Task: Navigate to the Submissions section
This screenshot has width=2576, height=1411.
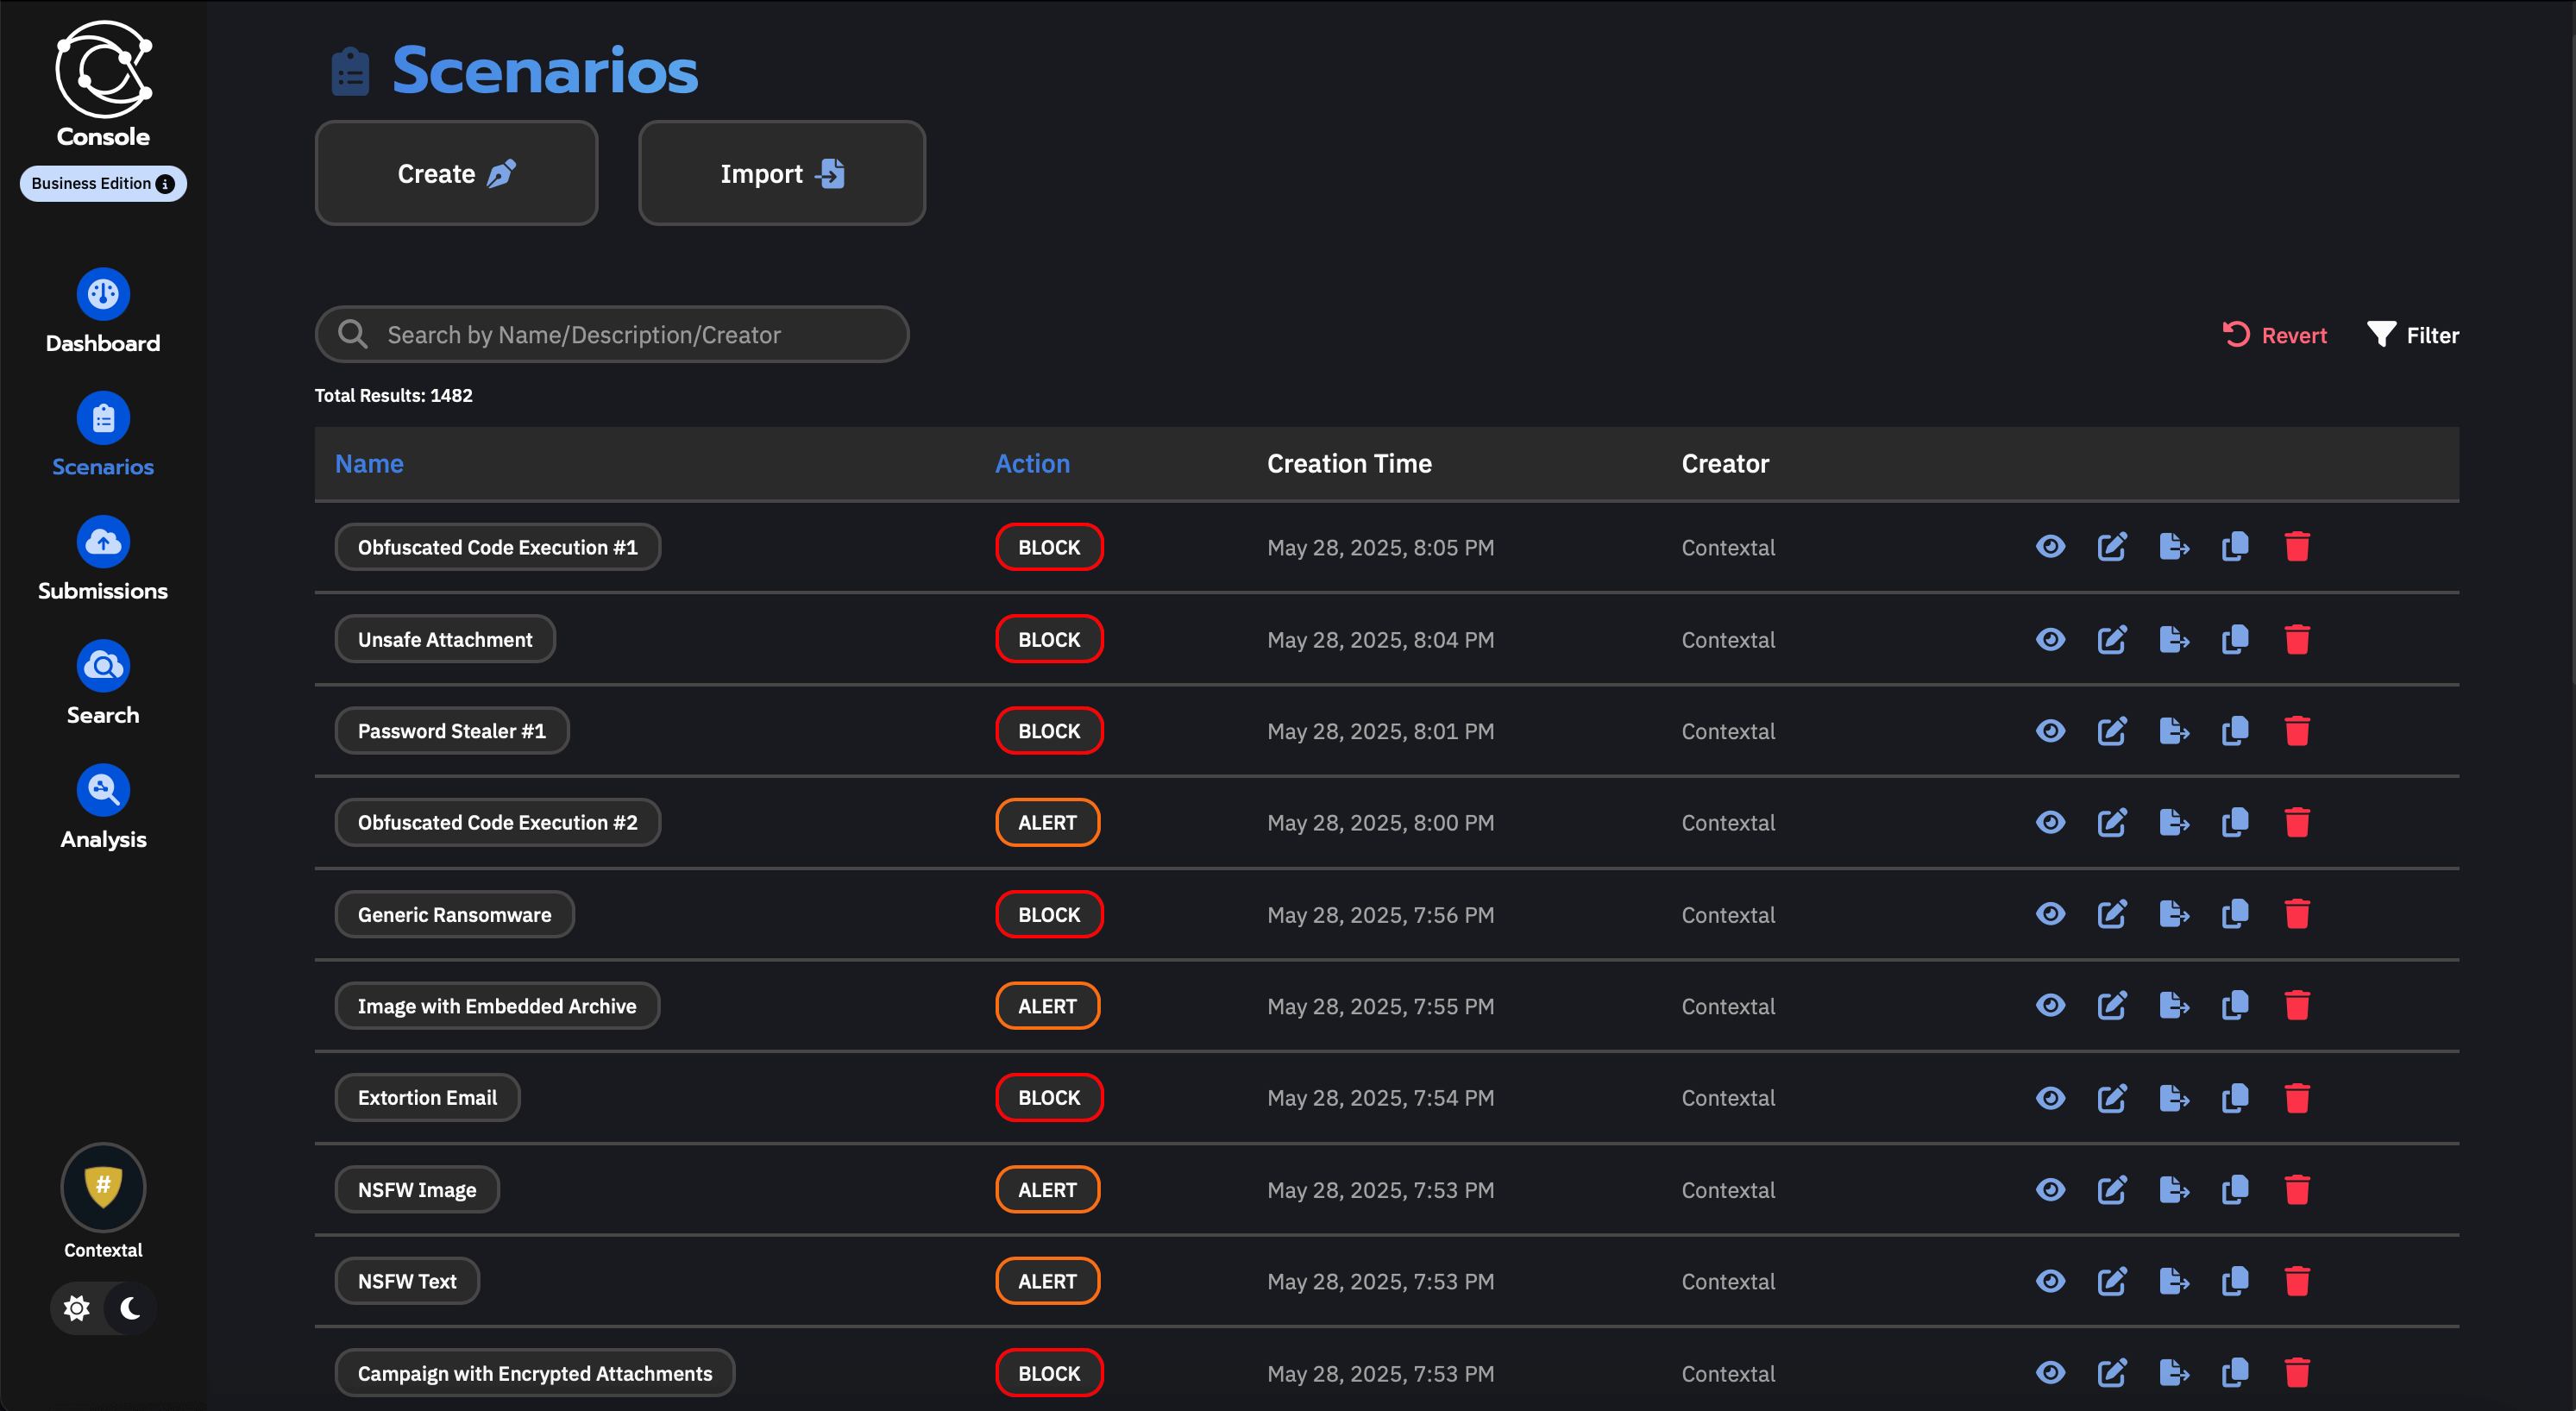Action: click(x=103, y=558)
